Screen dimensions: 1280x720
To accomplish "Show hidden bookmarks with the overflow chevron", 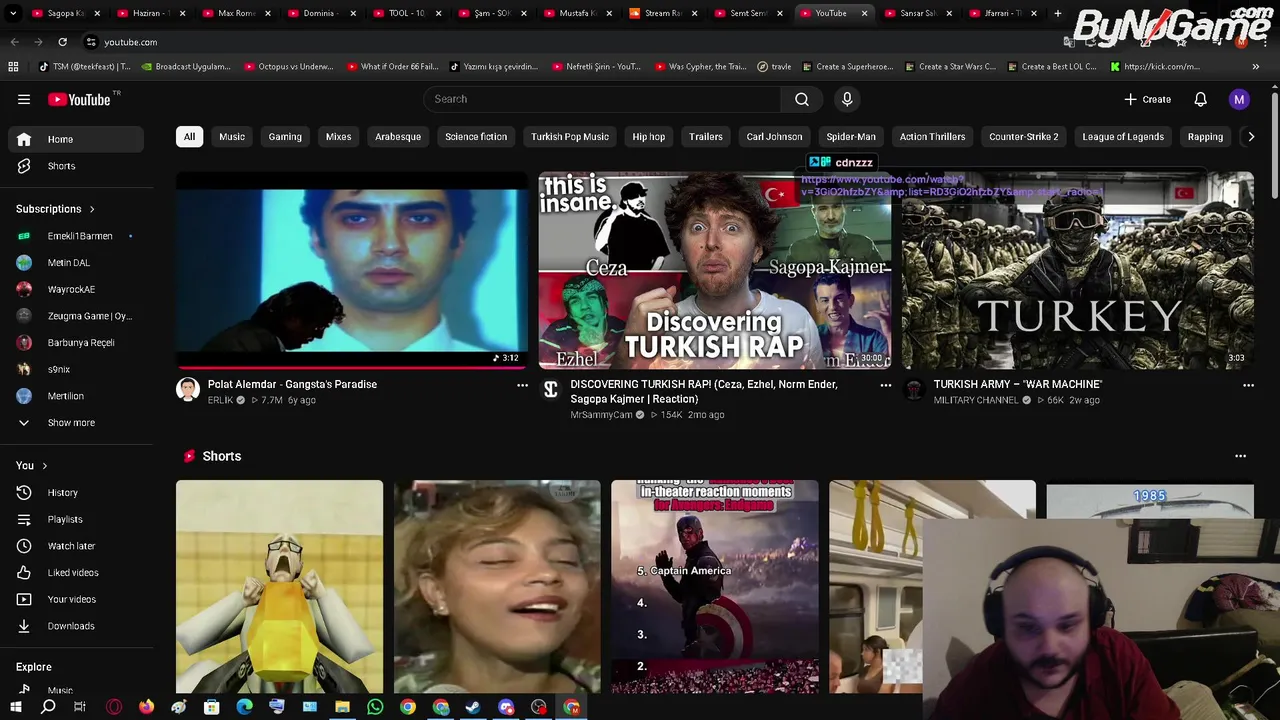I will coord(1256,67).
